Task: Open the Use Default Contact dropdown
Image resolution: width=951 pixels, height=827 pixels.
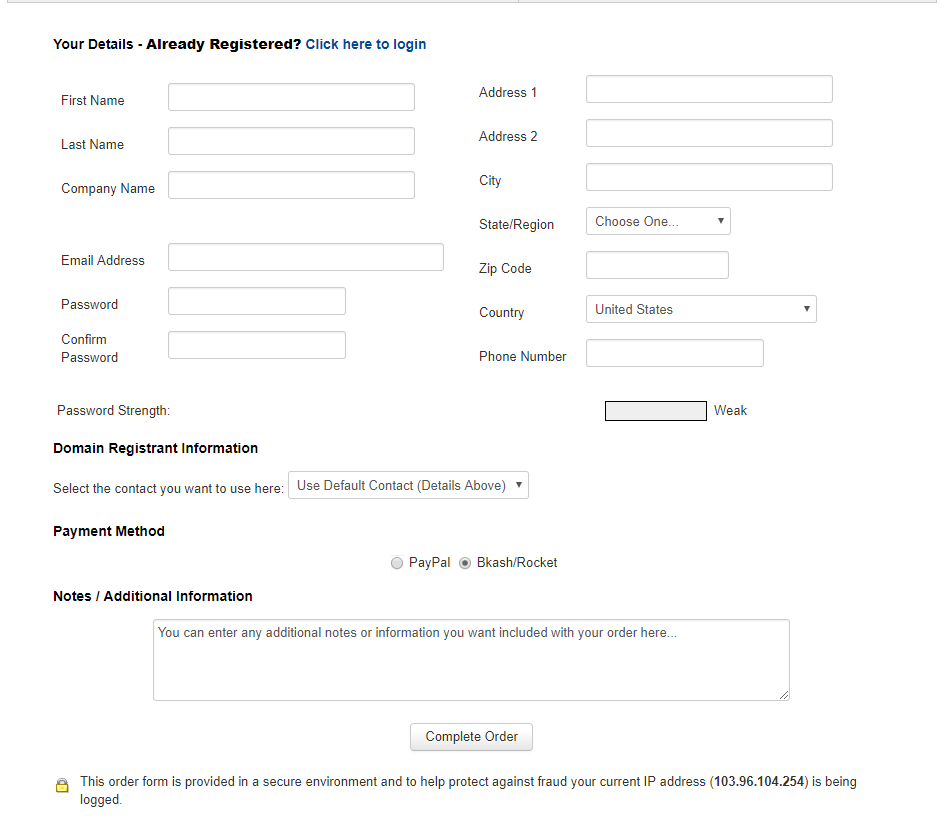Action: click(408, 486)
